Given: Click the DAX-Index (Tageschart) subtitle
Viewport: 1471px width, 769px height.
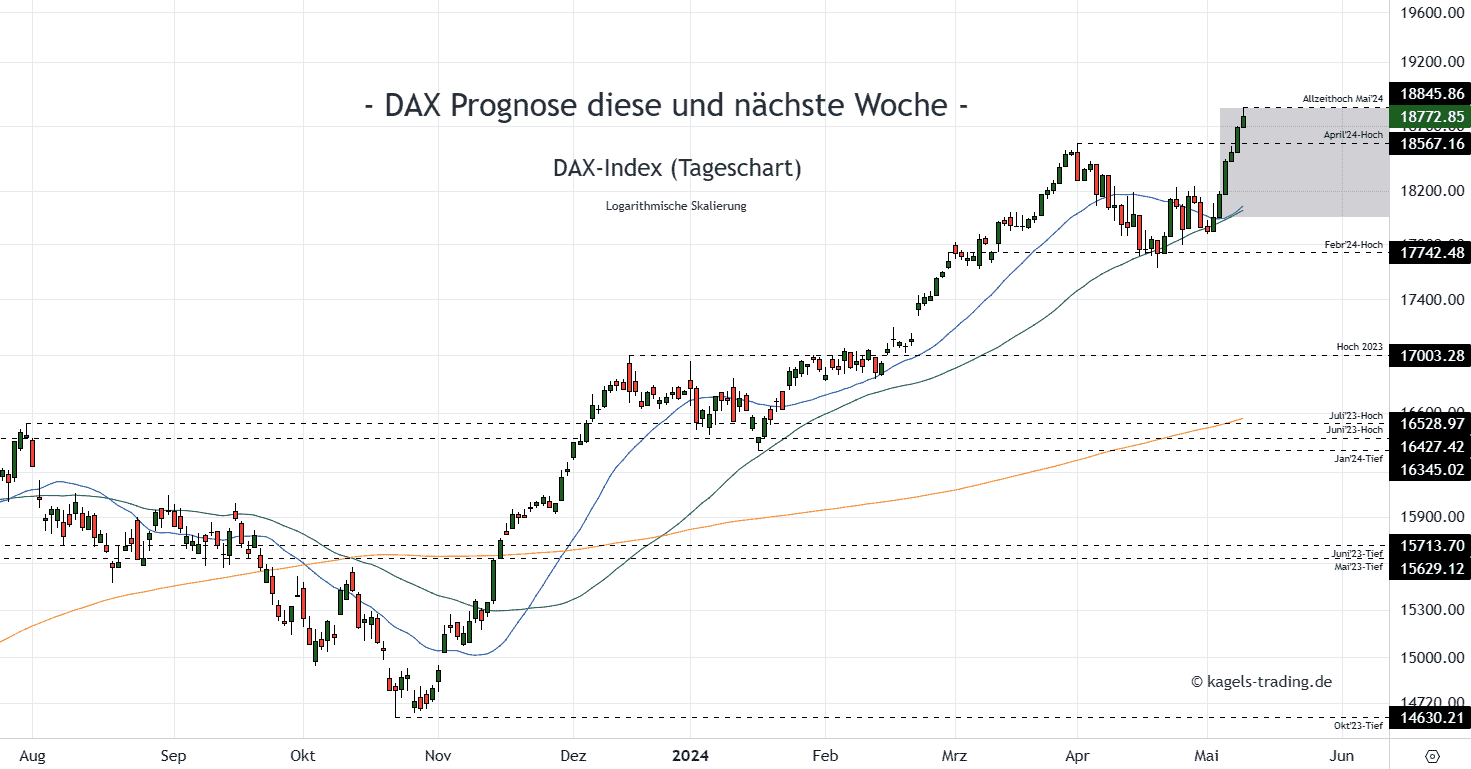Looking at the screenshot, I should tap(677, 168).
